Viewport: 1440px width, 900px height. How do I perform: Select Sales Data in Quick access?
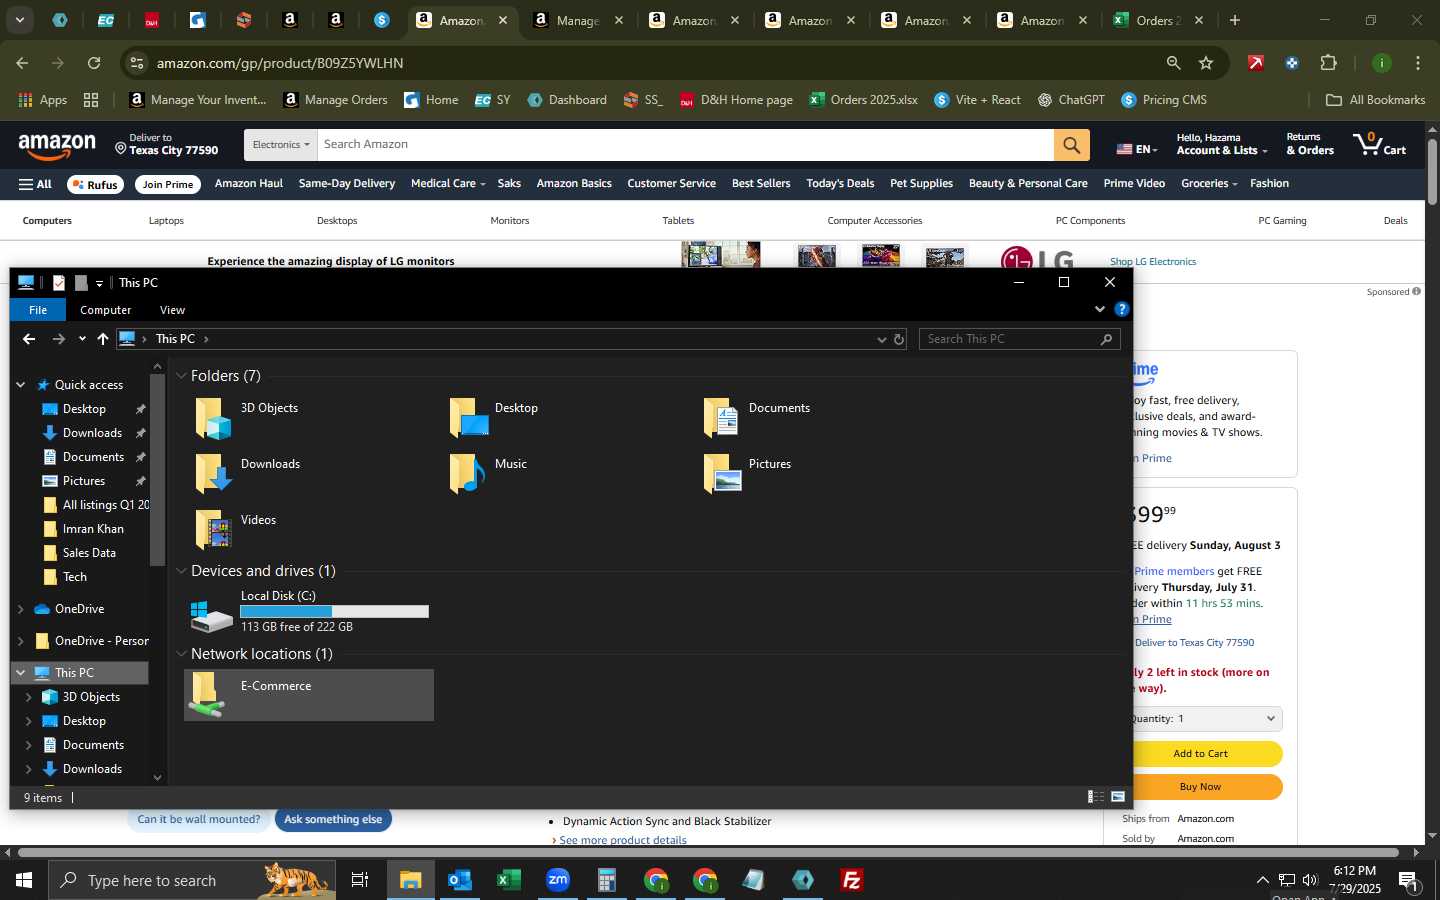click(x=89, y=553)
